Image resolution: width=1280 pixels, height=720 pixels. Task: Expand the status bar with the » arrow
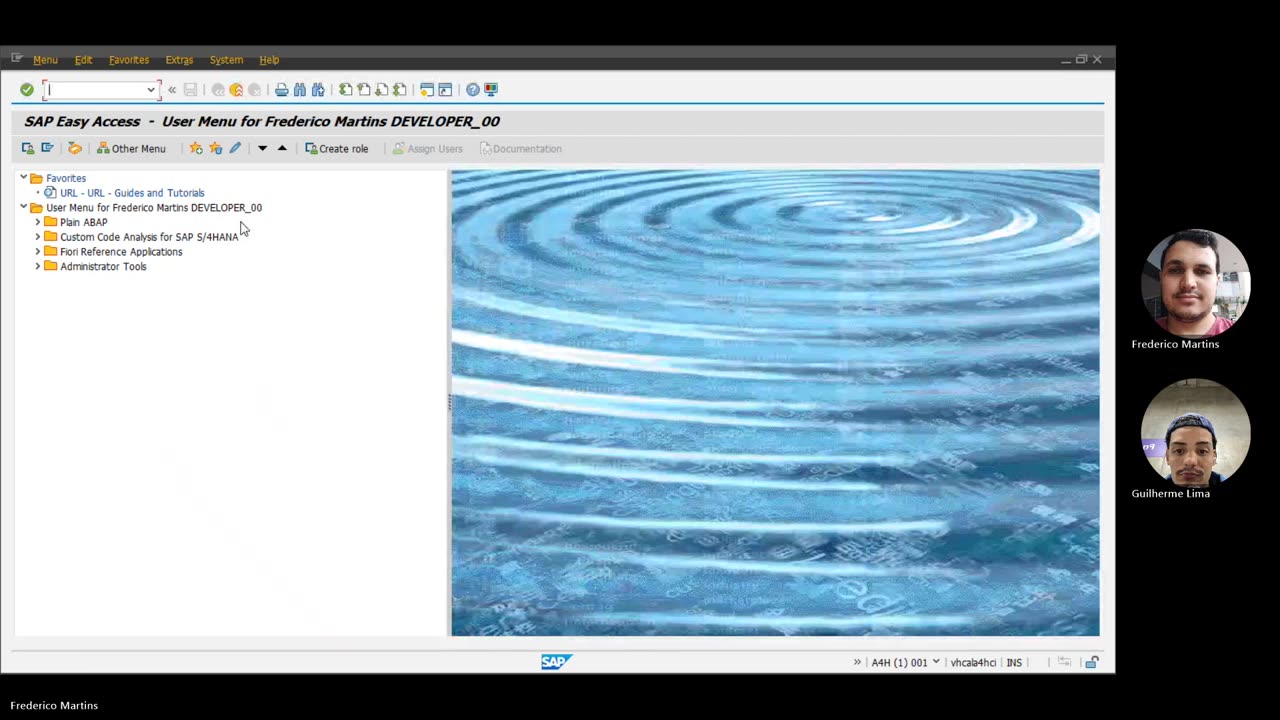click(857, 662)
